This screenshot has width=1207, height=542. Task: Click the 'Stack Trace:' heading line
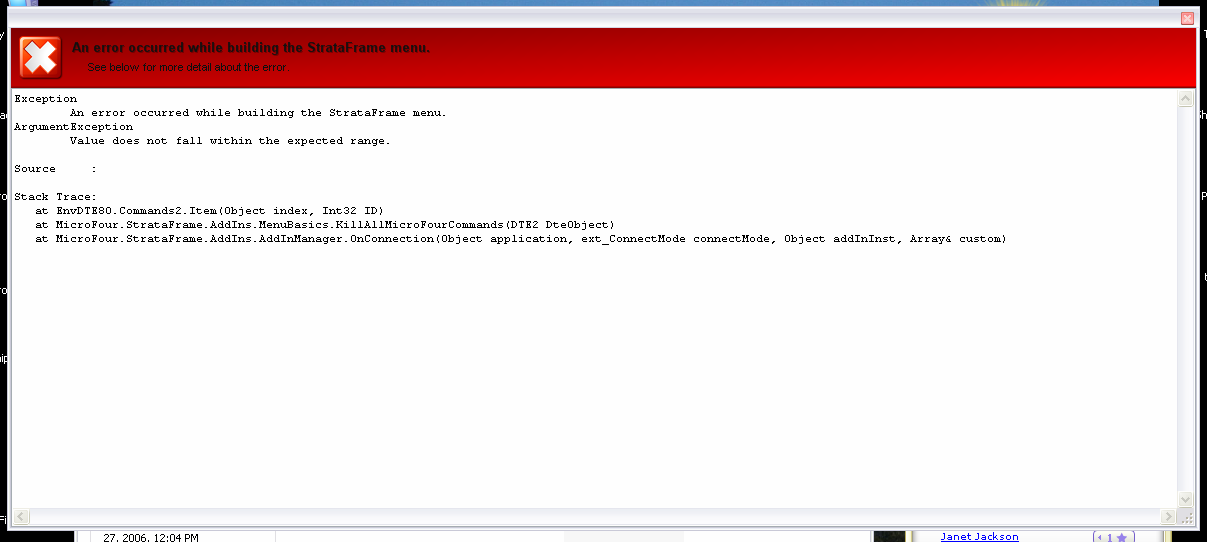(55, 197)
